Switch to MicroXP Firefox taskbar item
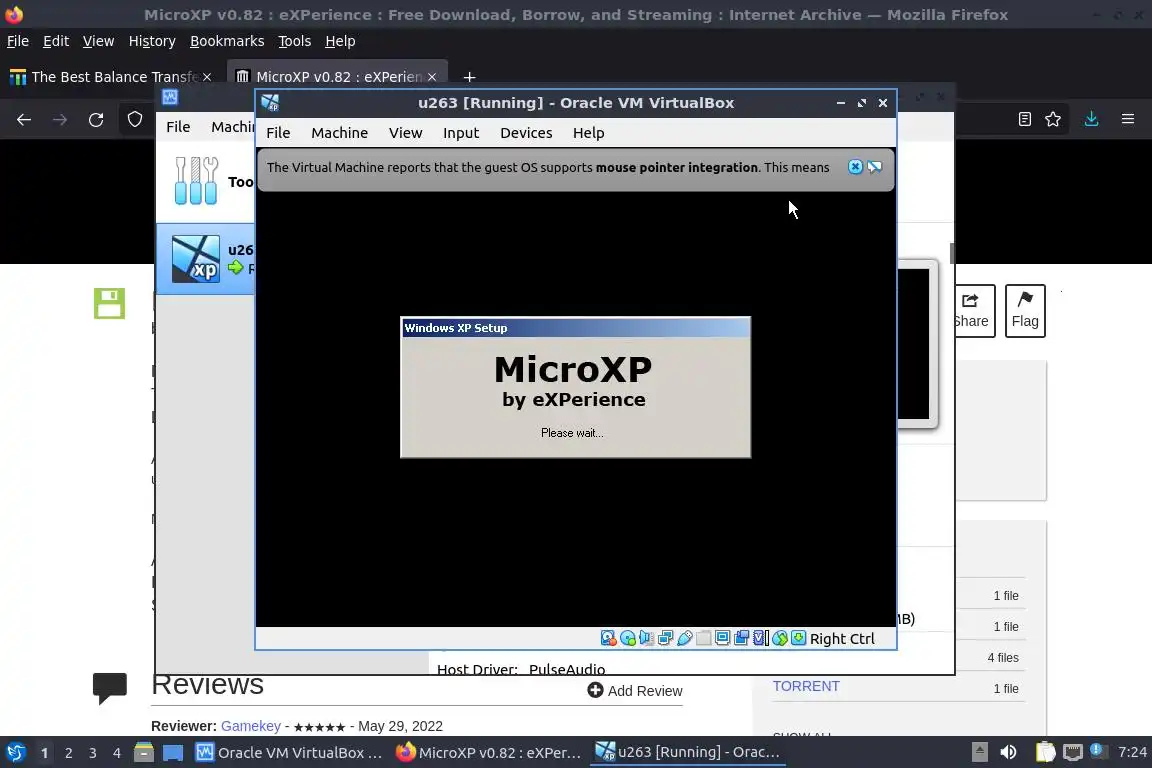This screenshot has width=1152, height=768. coord(489,753)
